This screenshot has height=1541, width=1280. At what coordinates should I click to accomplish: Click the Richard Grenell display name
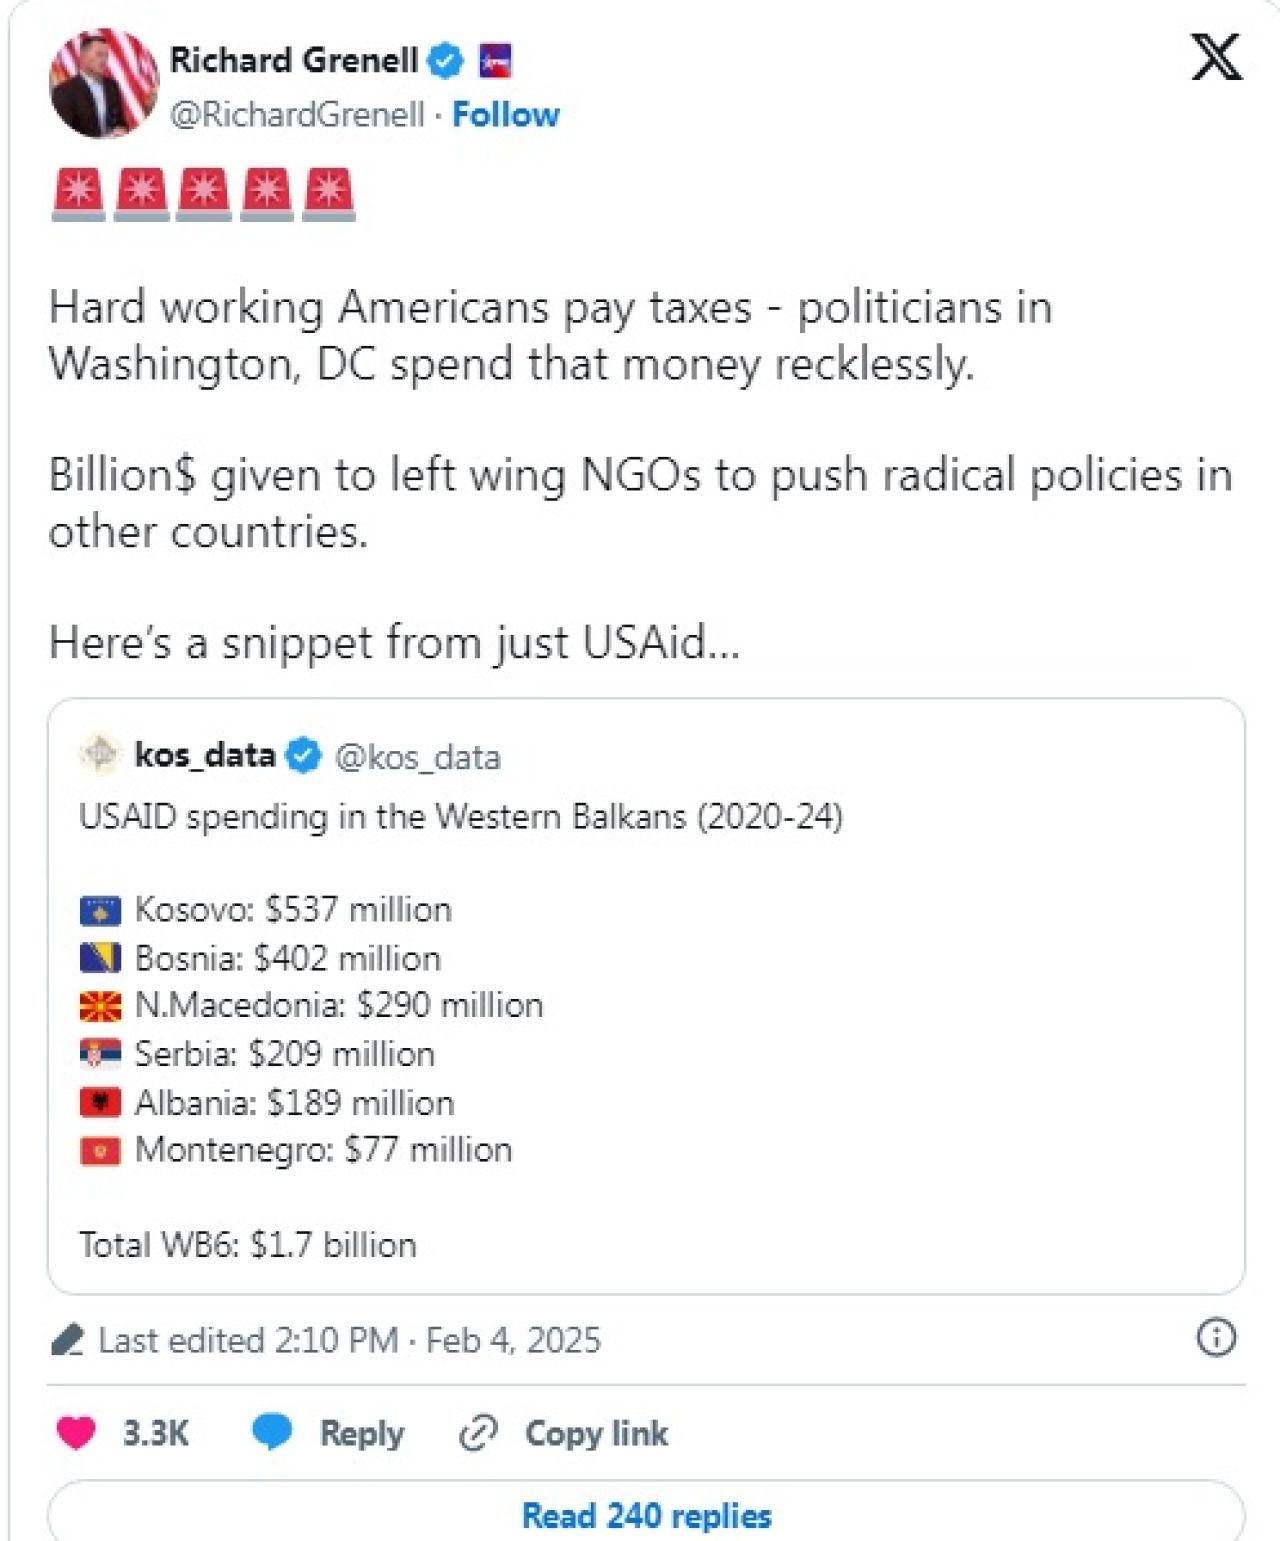click(294, 60)
